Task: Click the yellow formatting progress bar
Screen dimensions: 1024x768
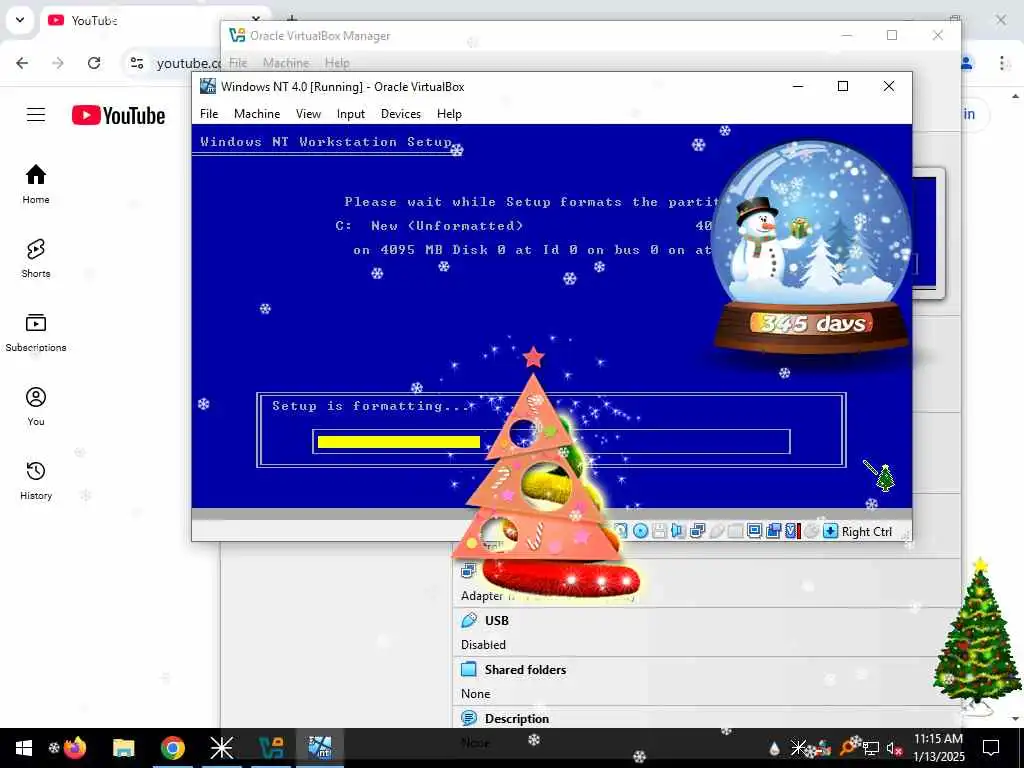Action: (398, 442)
